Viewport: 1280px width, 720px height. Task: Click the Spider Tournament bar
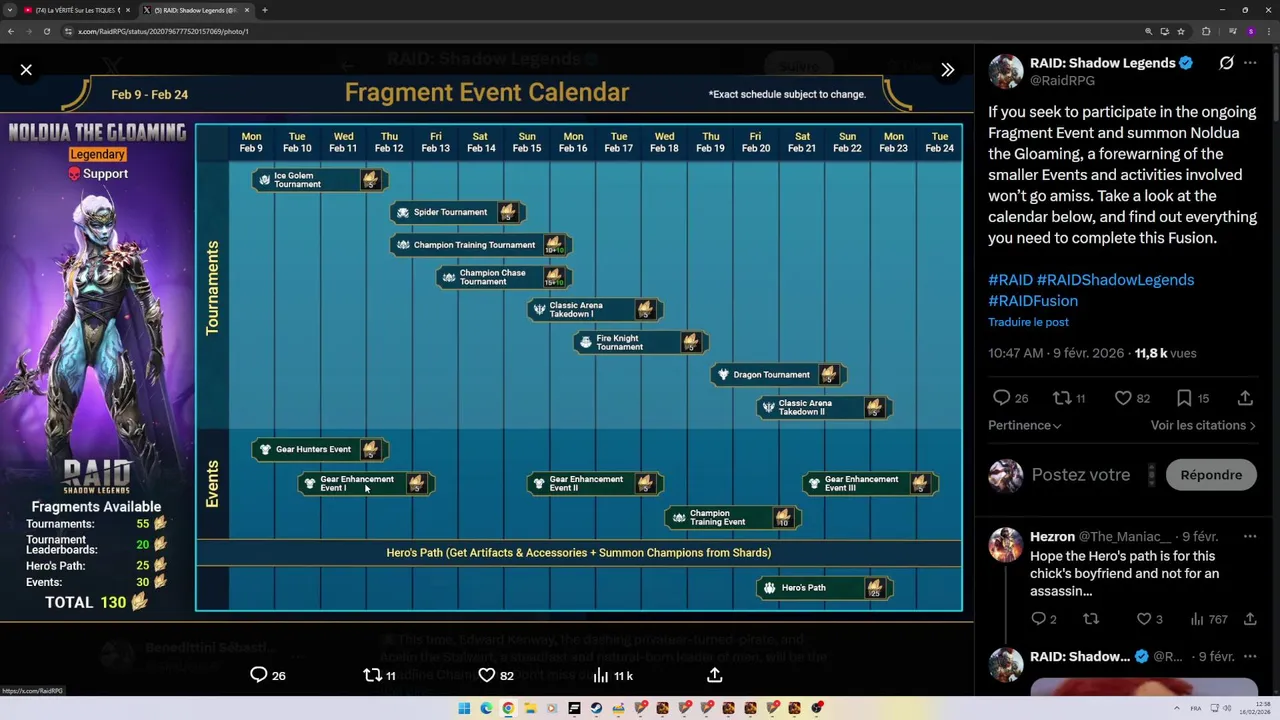point(458,212)
